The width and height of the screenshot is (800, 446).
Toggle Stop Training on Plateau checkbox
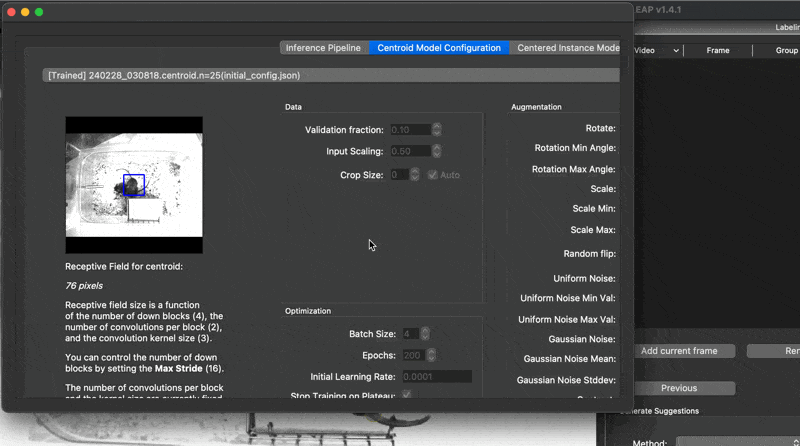(407, 396)
